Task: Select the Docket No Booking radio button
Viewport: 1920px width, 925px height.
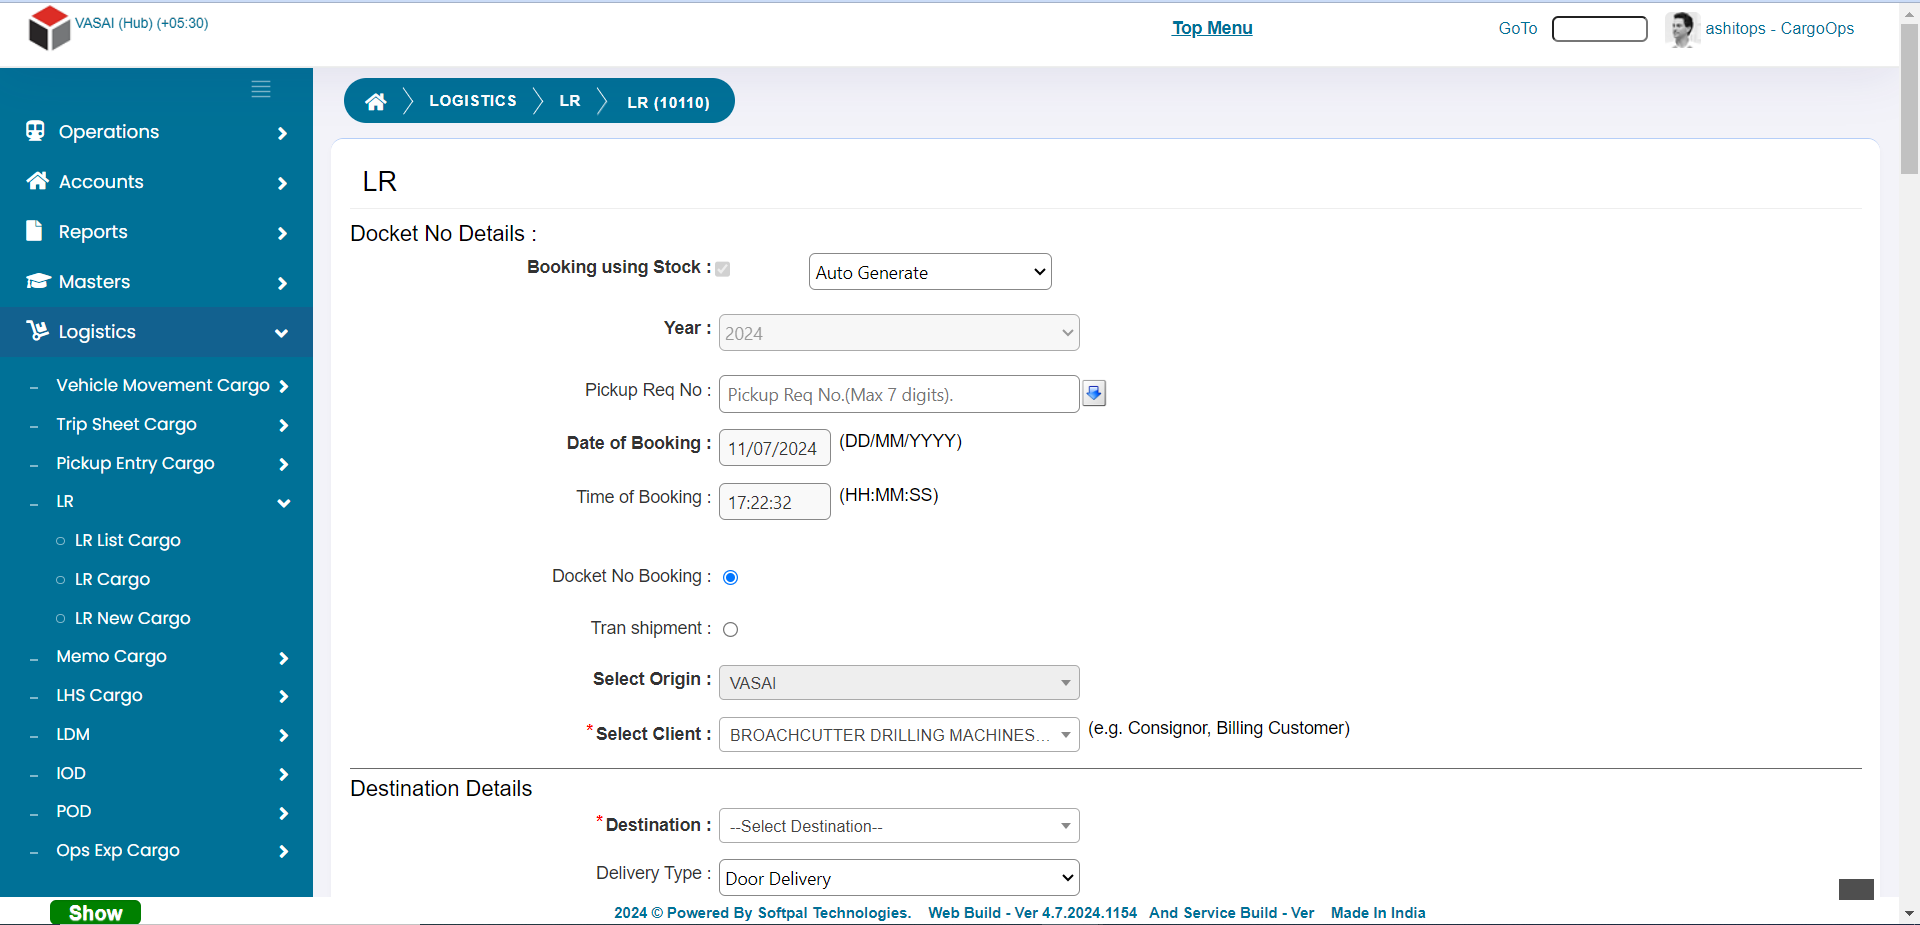Action: [730, 577]
